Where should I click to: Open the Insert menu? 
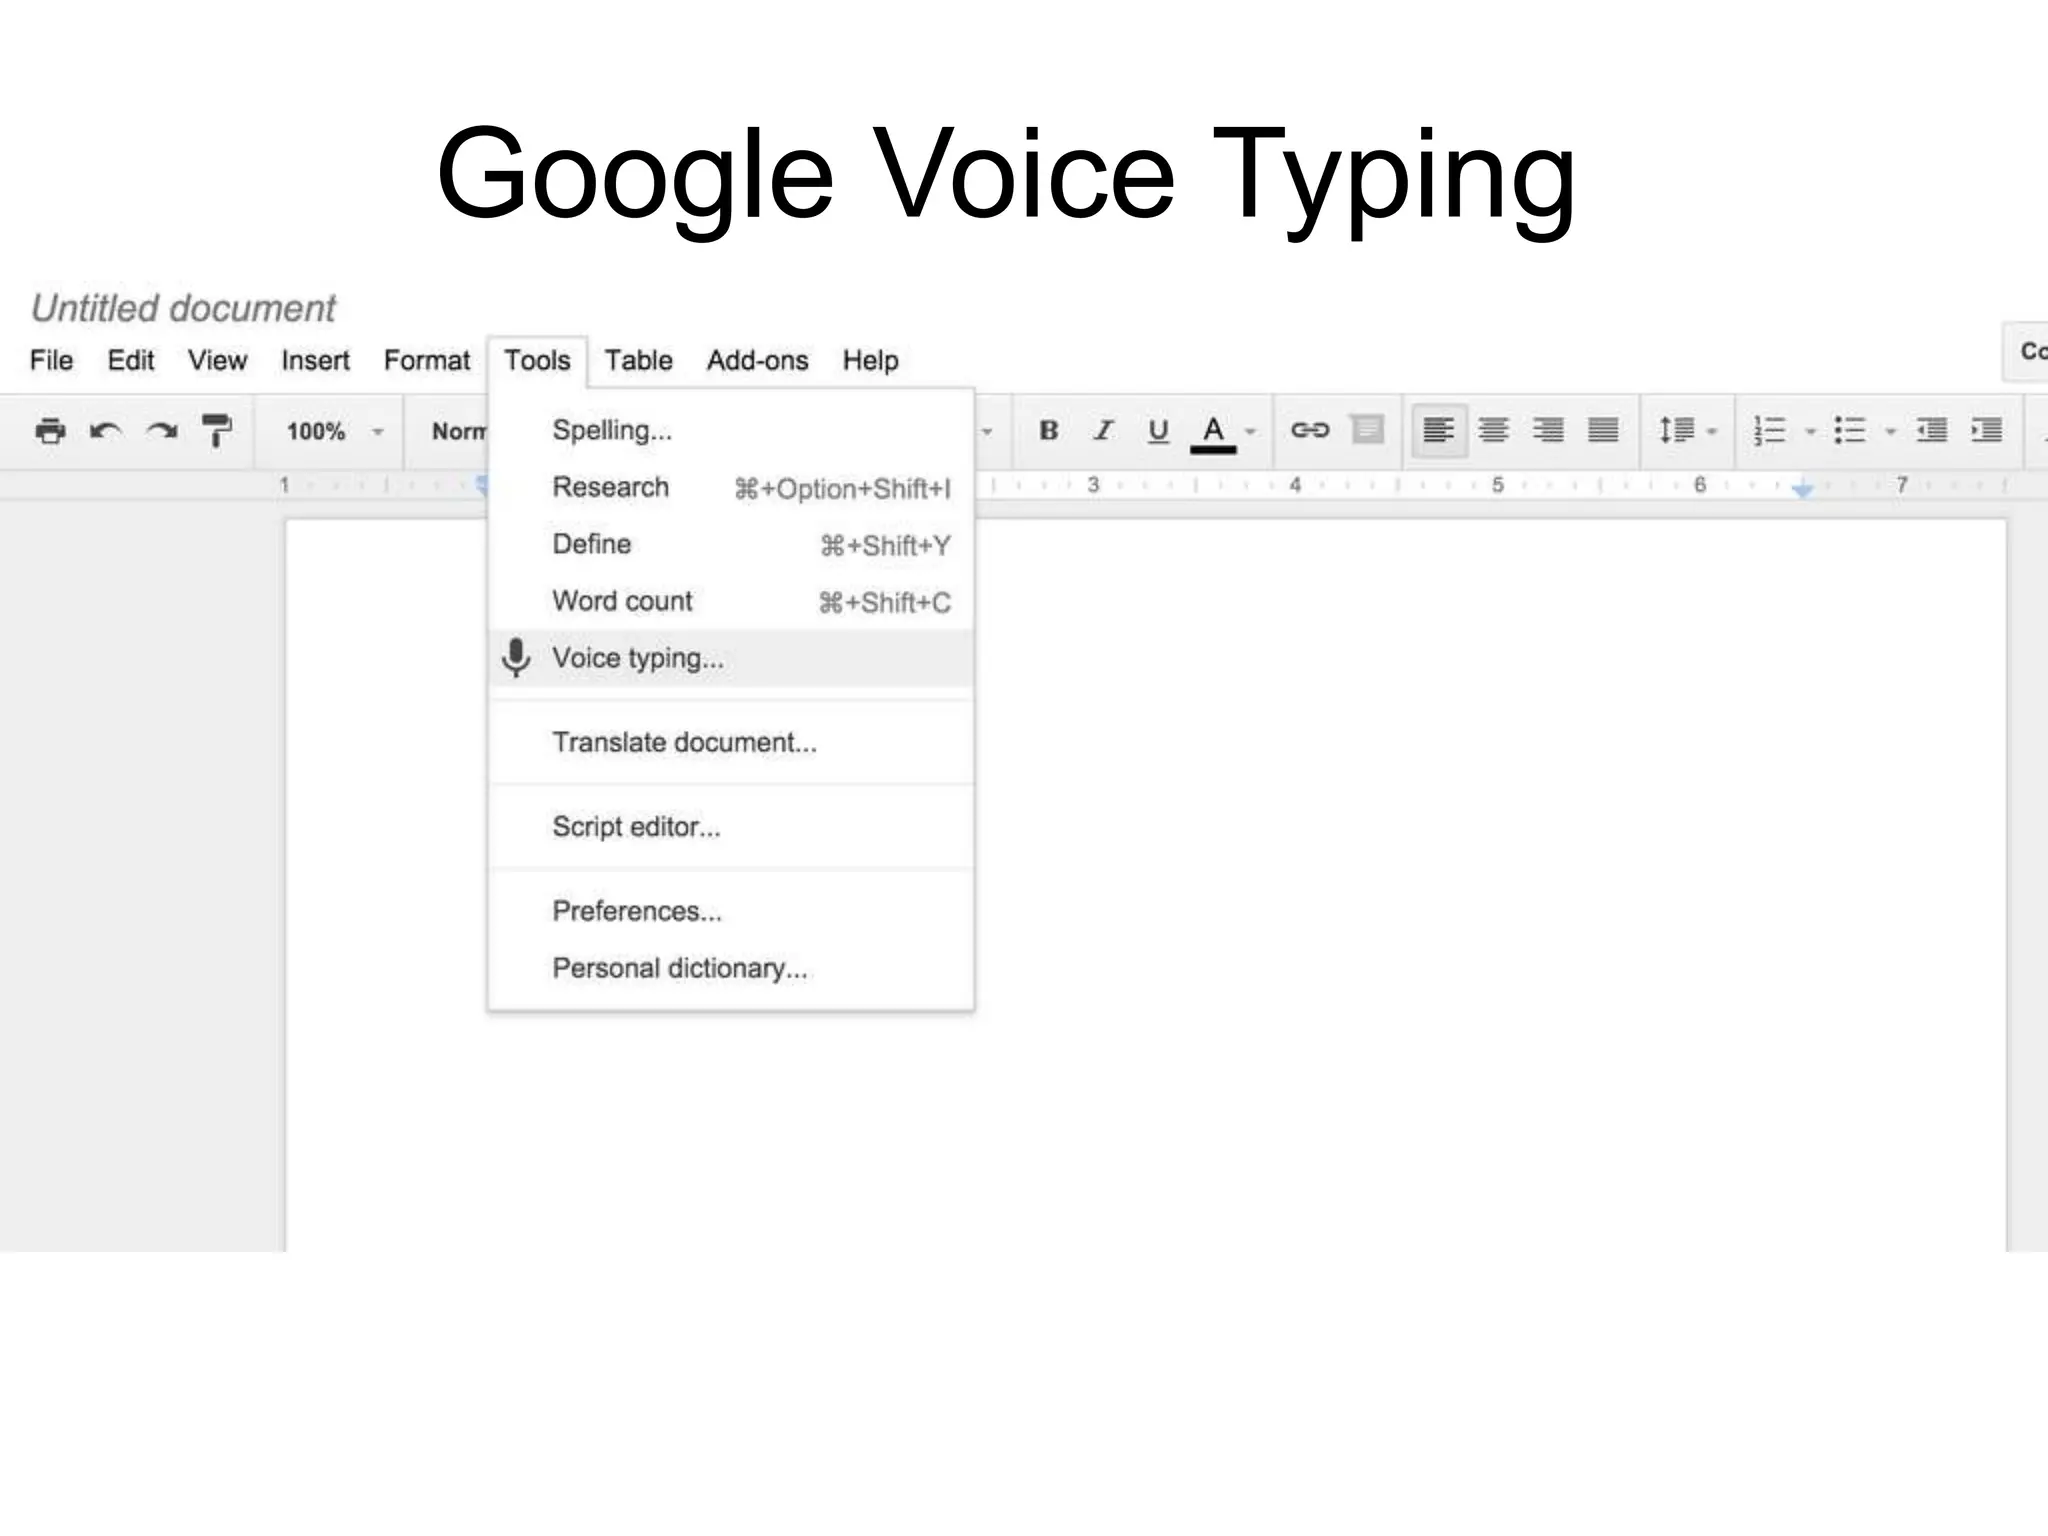315,360
